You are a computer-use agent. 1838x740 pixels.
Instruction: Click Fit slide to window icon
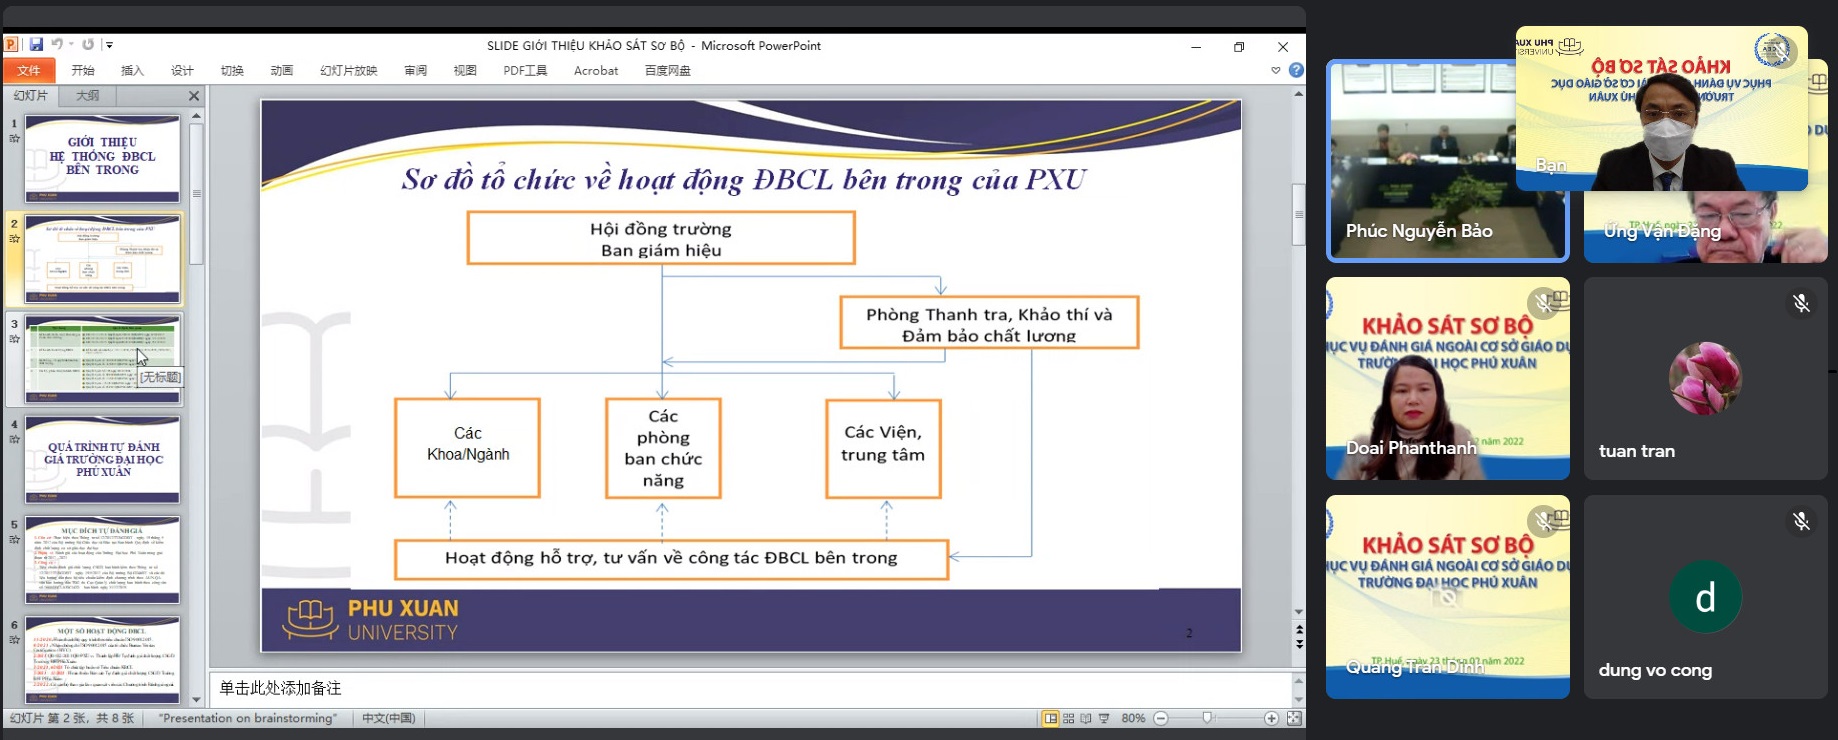coord(1294,718)
